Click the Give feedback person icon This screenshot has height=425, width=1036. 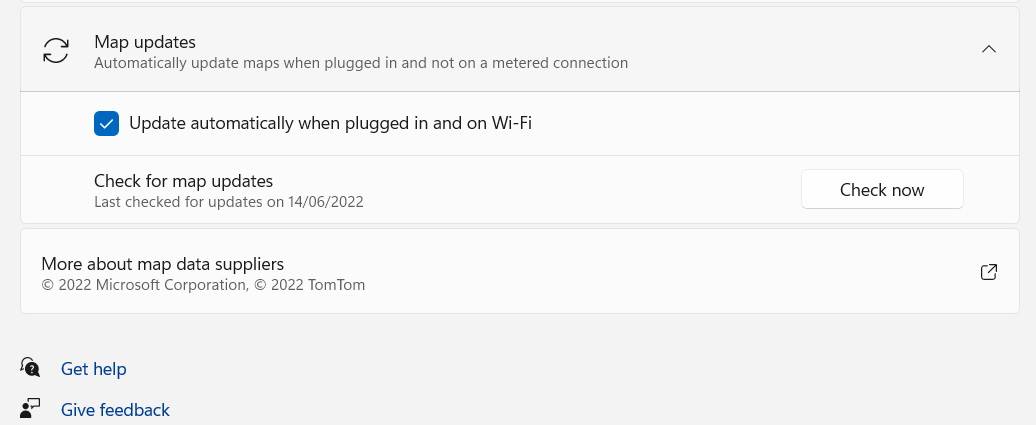[x=30, y=409]
